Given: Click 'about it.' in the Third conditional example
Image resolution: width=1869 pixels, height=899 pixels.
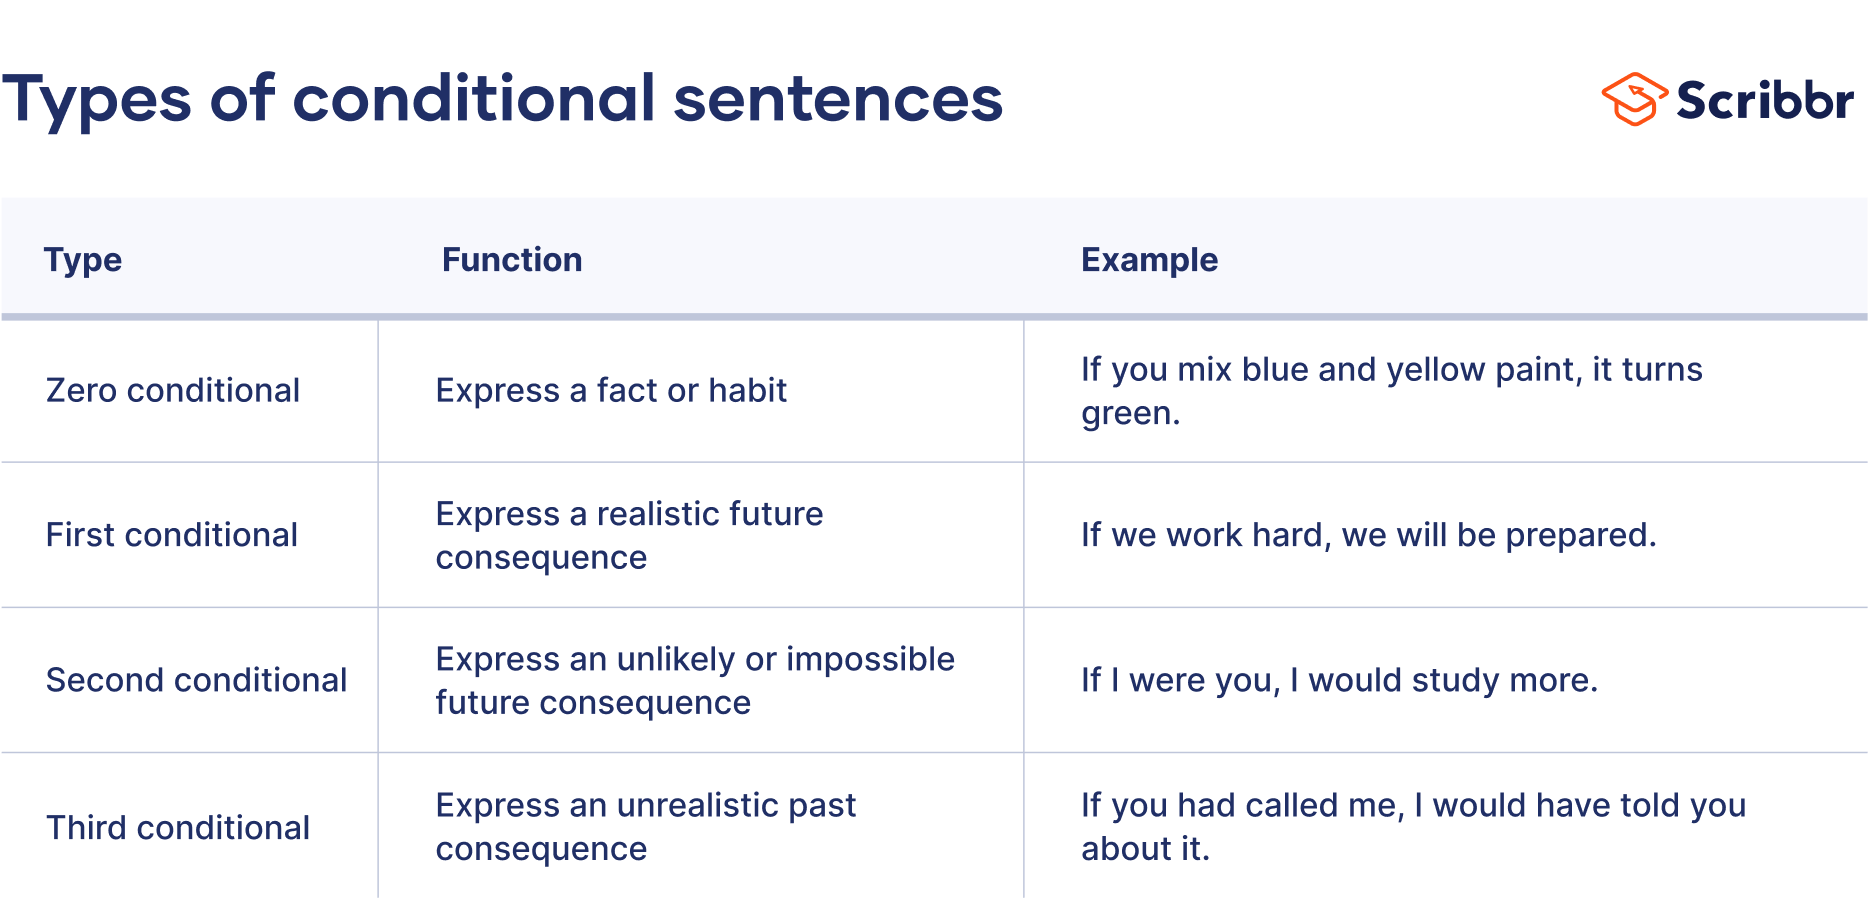Looking at the screenshot, I should tap(1145, 849).
